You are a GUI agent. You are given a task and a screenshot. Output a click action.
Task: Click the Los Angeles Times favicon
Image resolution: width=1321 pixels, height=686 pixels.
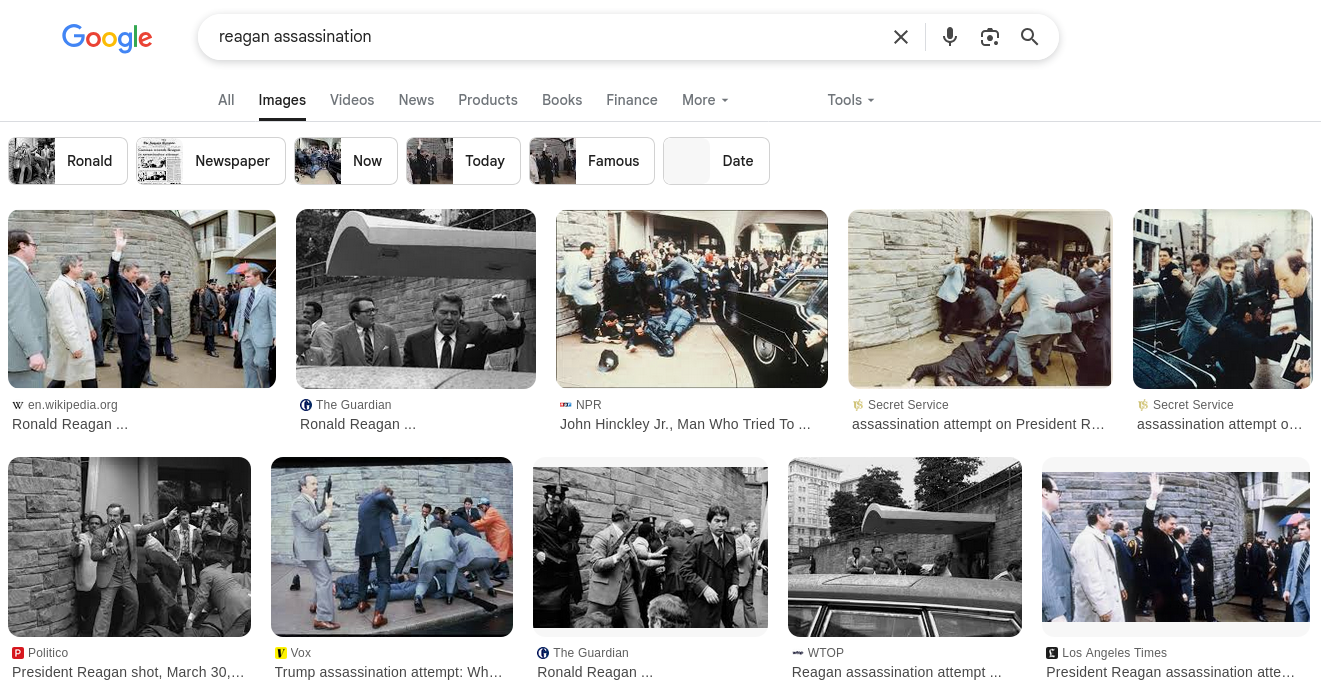[x=1052, y=653]
